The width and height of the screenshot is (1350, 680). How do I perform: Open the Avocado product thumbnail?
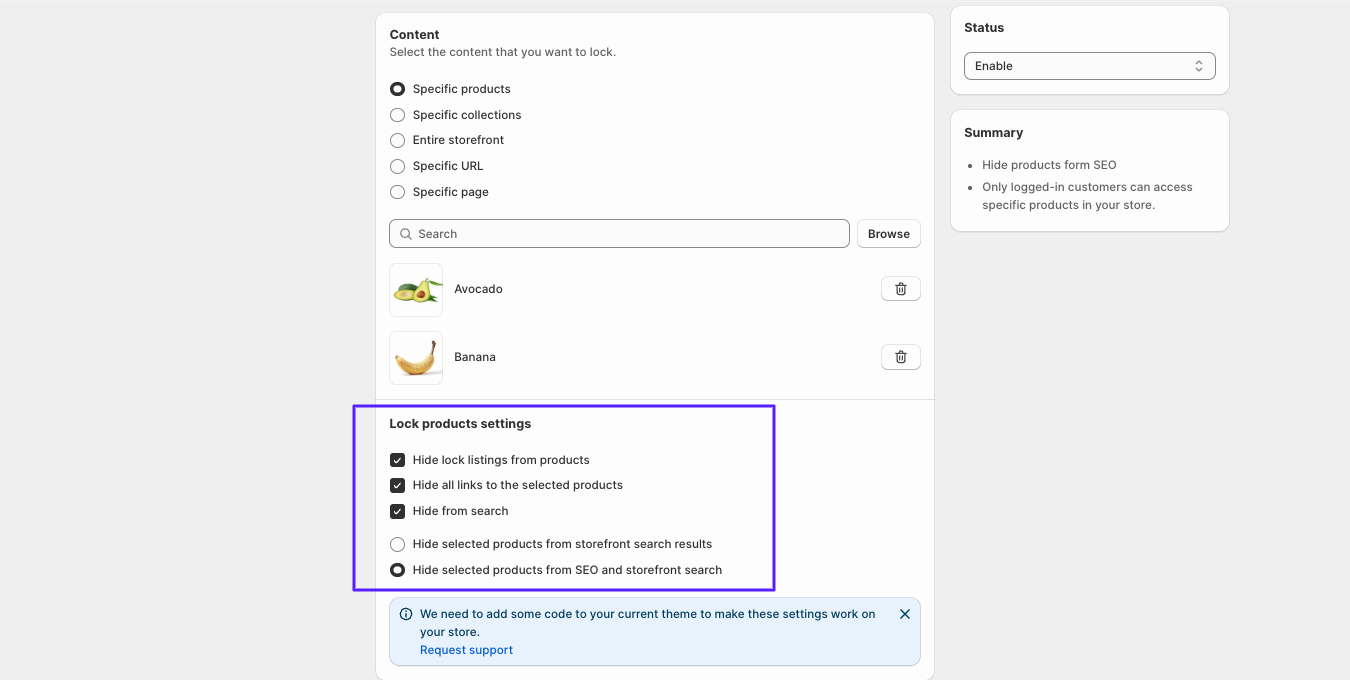416,290
